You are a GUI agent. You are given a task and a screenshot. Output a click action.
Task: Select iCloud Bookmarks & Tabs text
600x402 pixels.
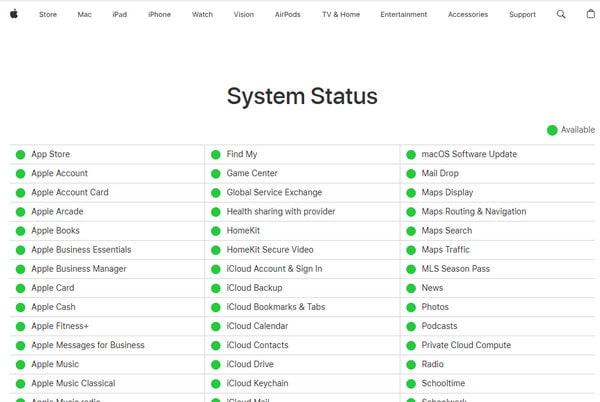pyautogui.click(x=276, y=307)
